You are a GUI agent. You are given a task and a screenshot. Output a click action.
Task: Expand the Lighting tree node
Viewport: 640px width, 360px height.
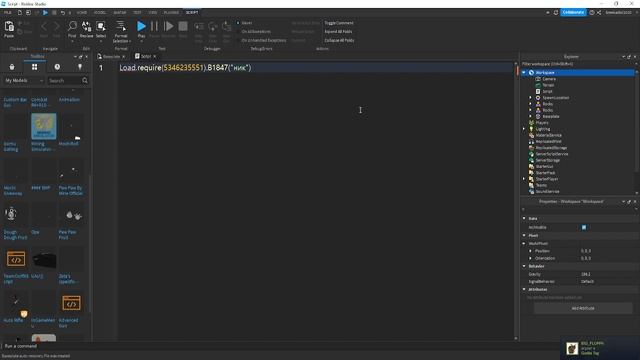pos(524,129)
